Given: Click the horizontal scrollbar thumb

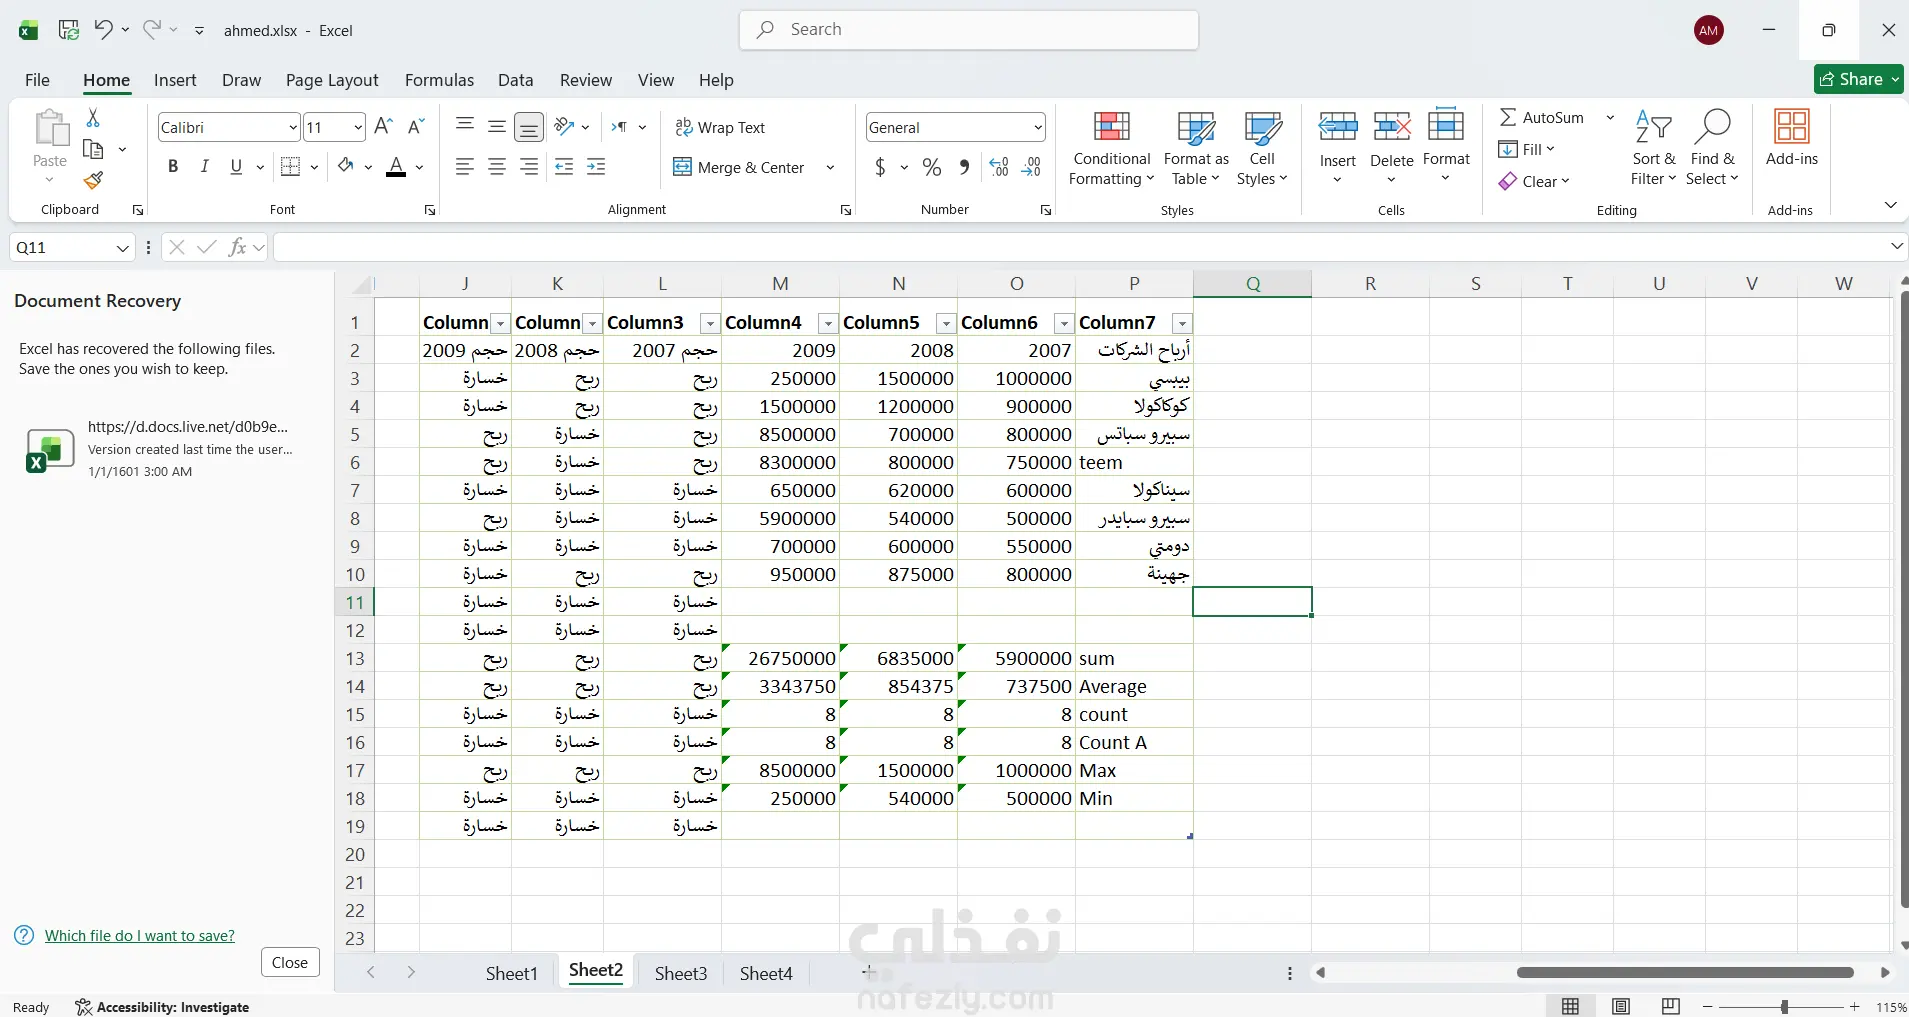Looking at the screenshot, I should (x=1685, y=972).
